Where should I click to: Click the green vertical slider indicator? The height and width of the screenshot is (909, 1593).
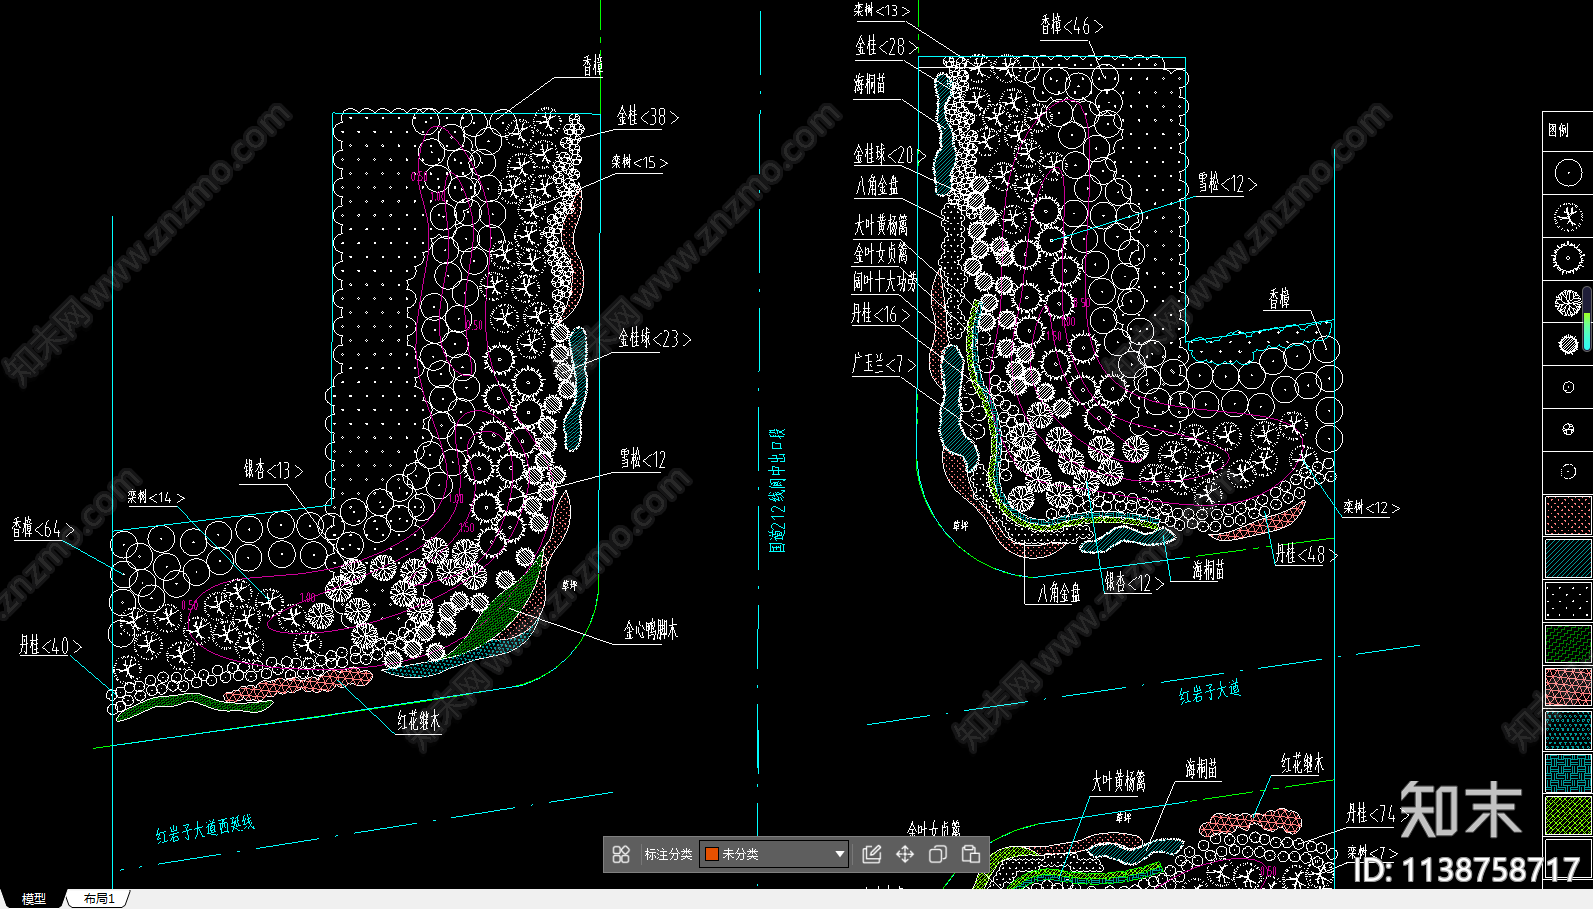(x=1587, y=330)
